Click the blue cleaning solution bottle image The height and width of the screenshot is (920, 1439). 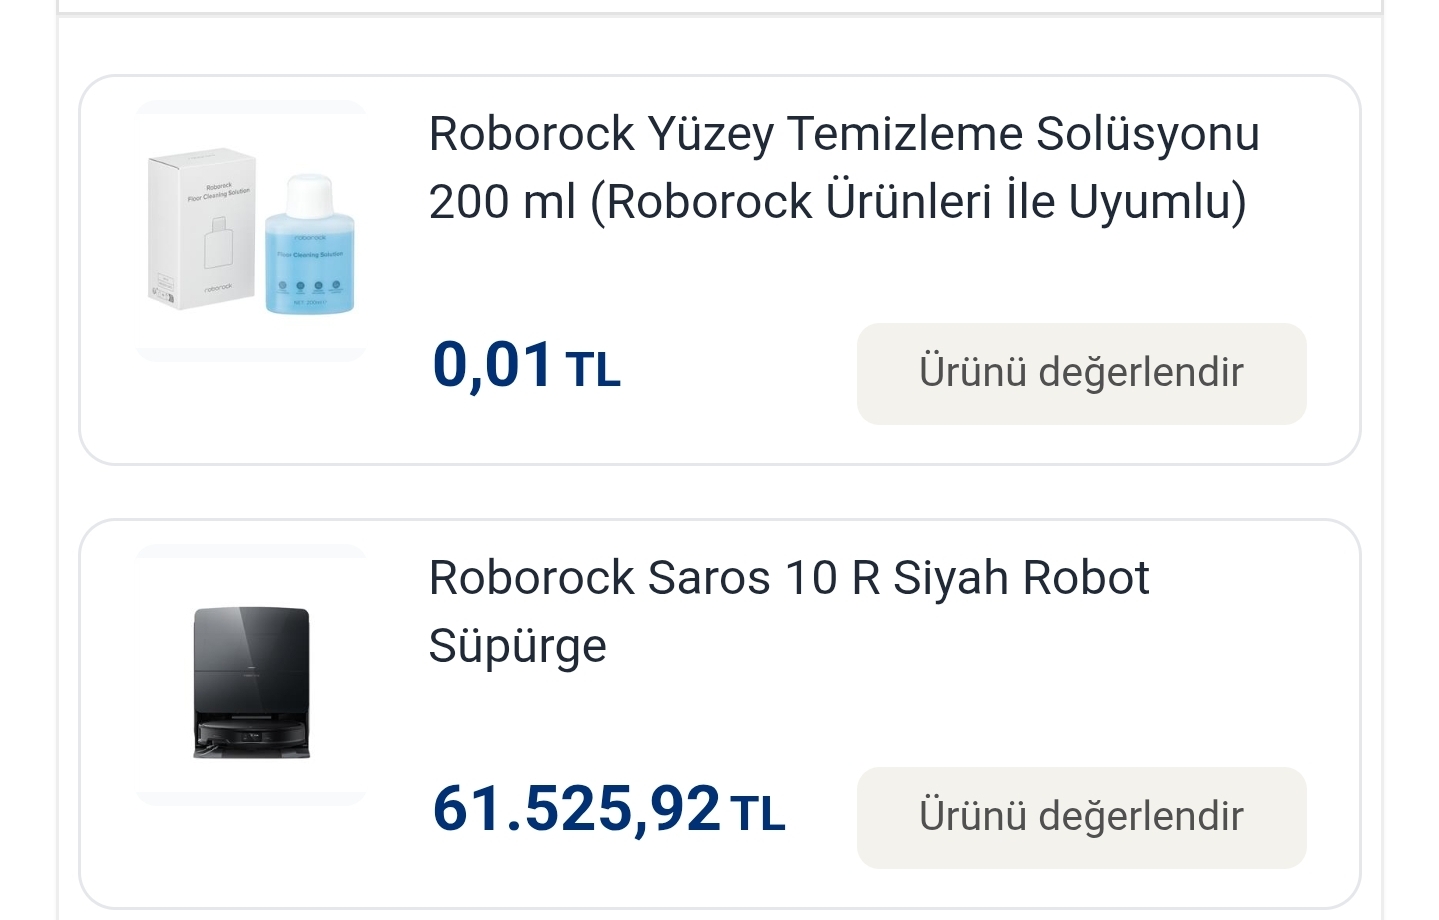point(310,245)
